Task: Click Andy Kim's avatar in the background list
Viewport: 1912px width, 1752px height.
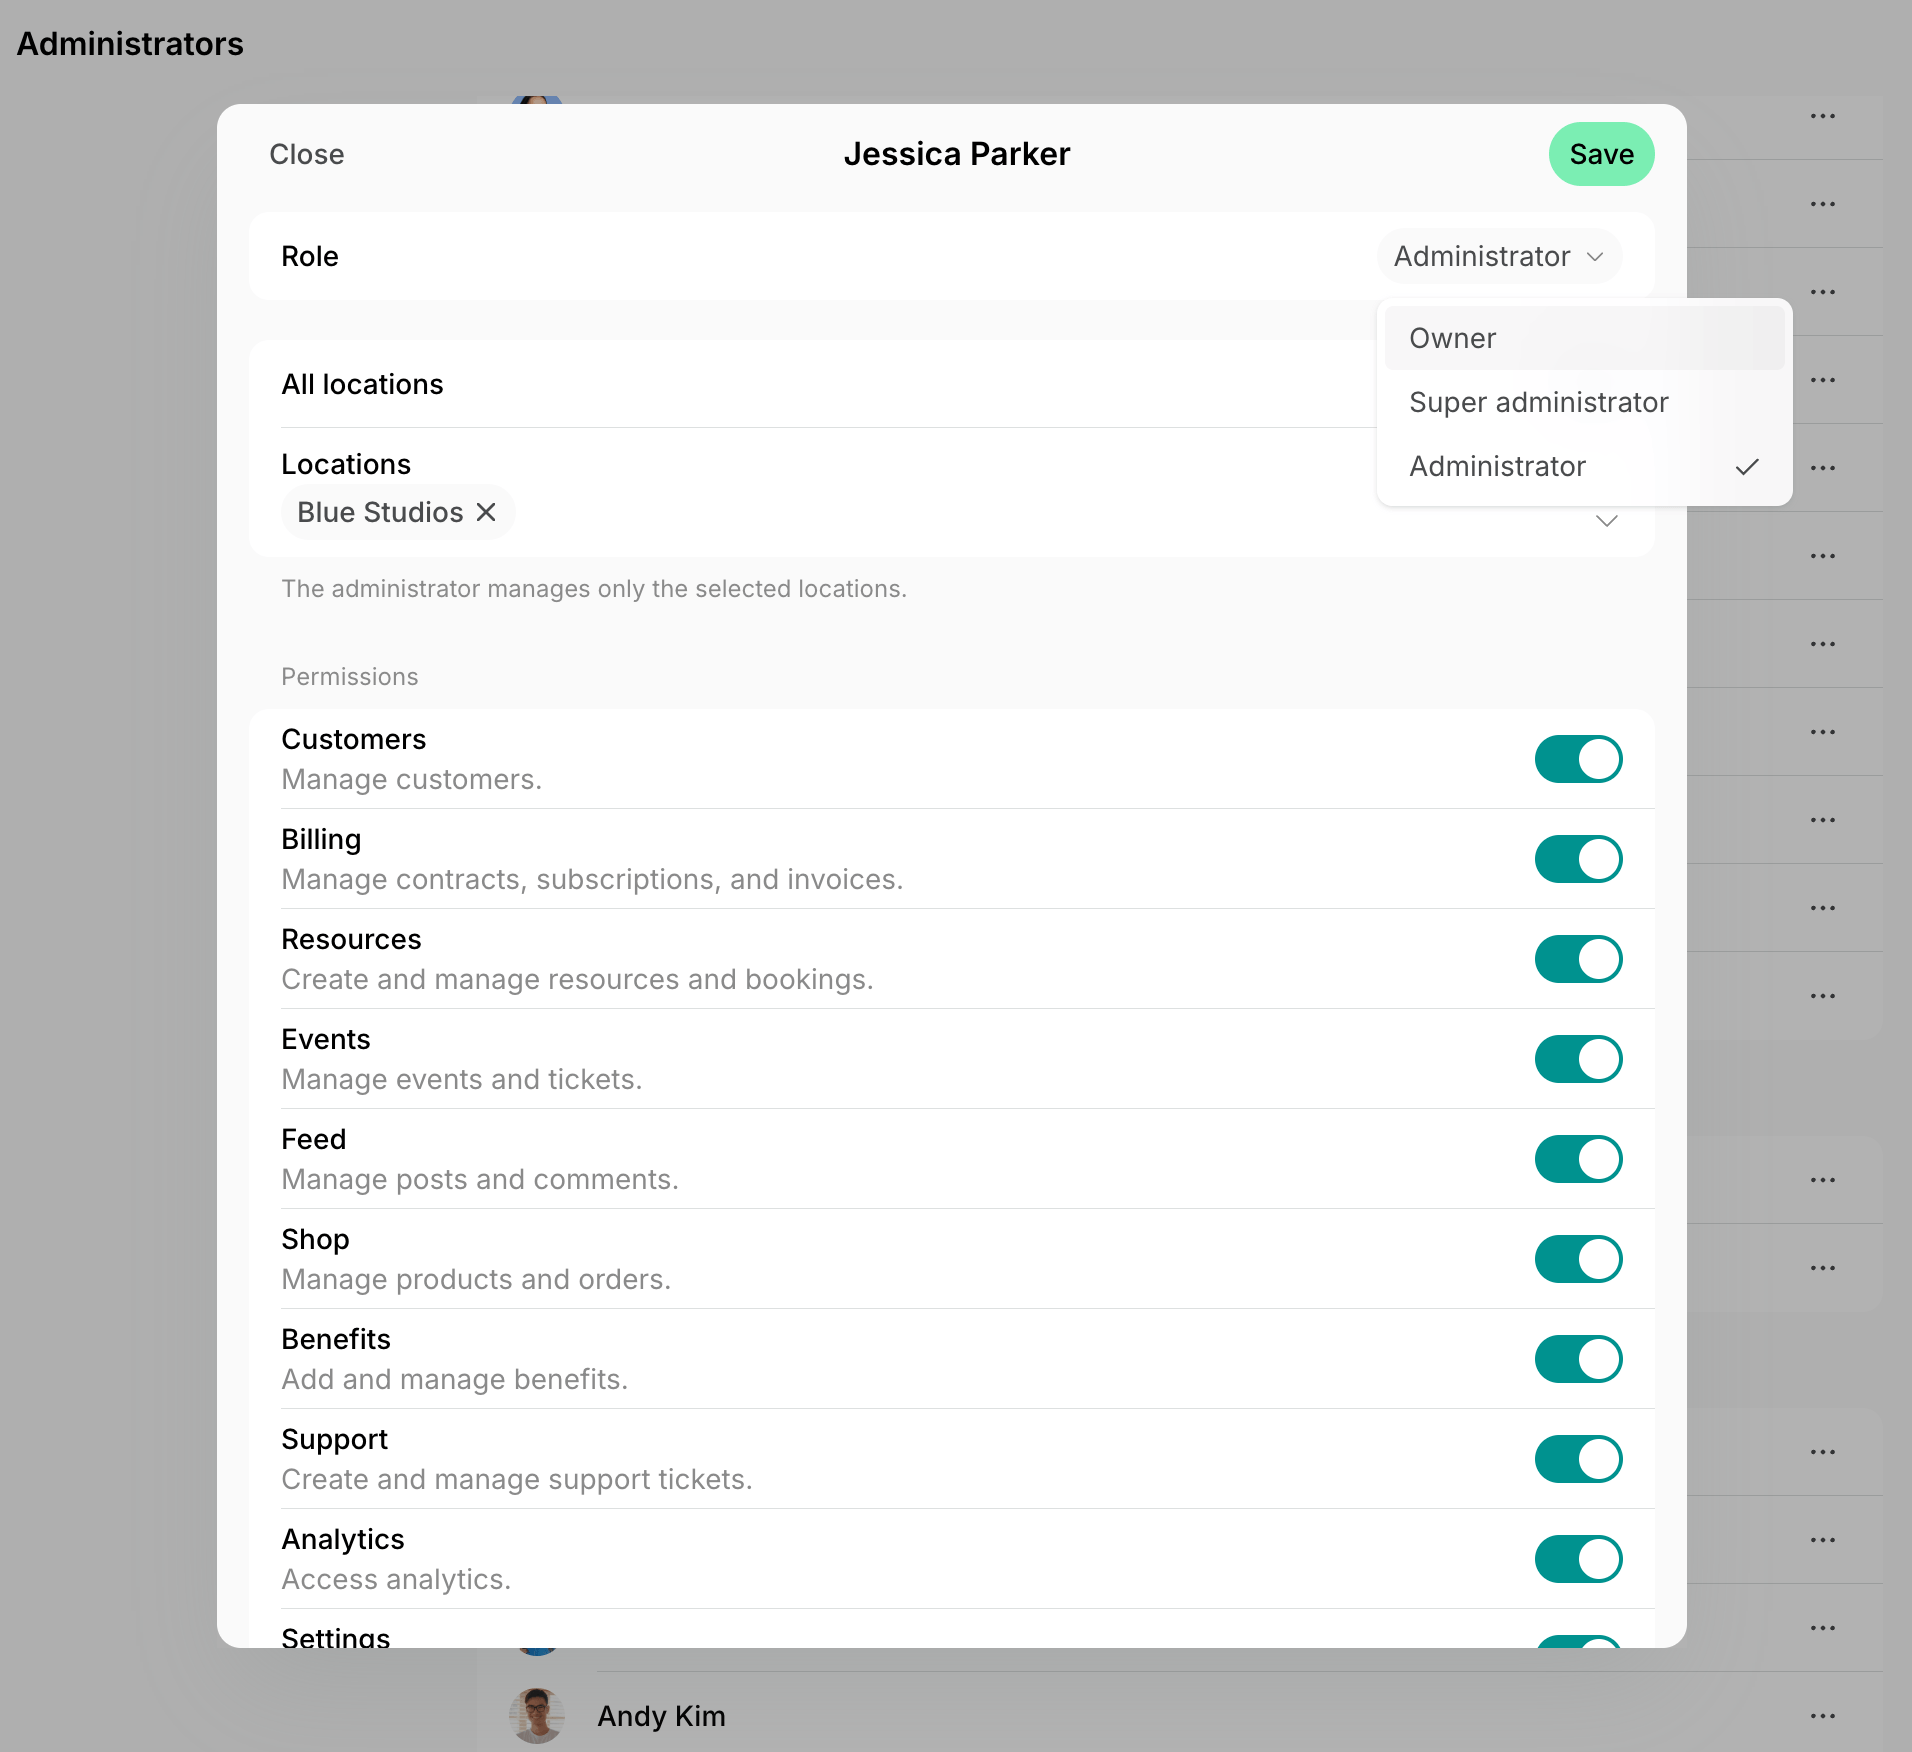Action: pos(537,1716)
